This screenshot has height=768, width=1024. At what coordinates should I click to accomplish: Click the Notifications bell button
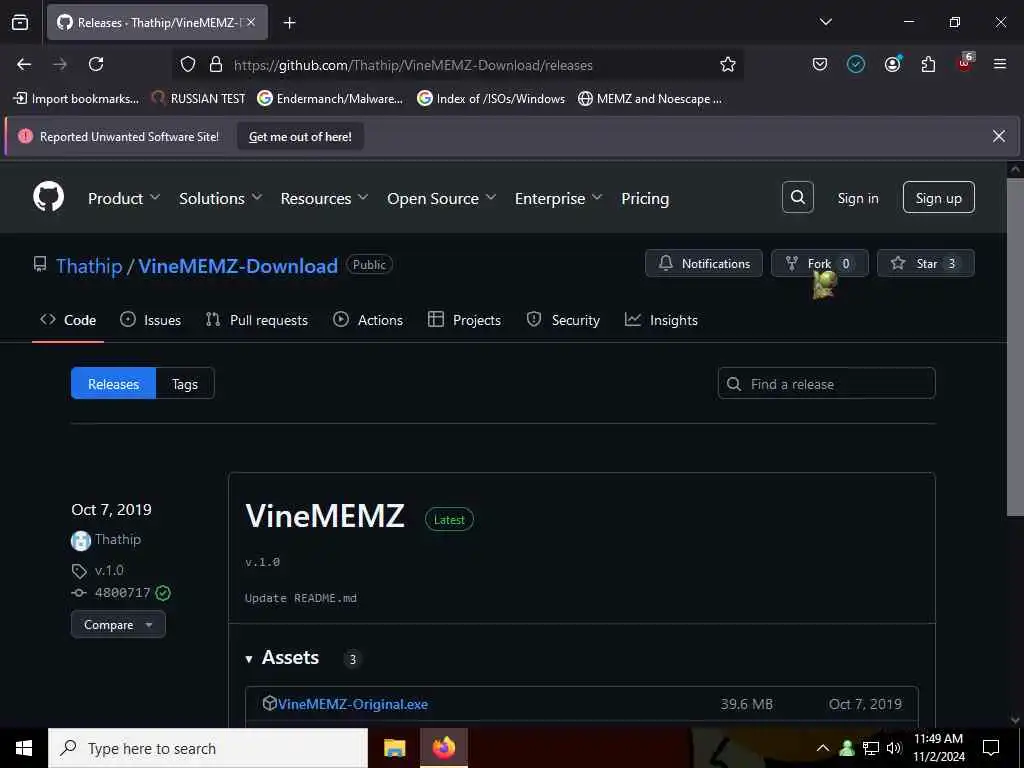(x=703, y=263)
